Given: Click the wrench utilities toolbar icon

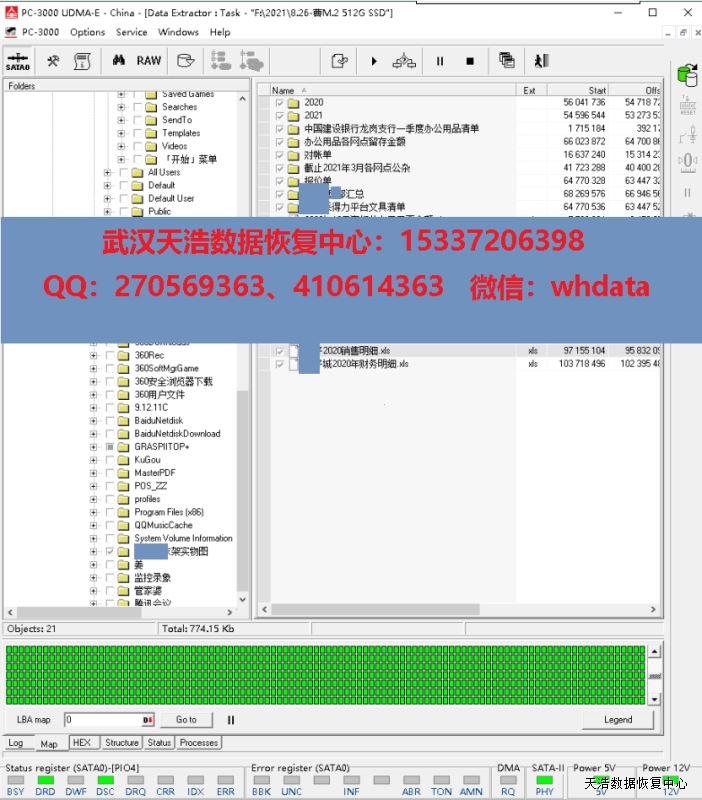Looking at the screenshot, I should [53, 61].
